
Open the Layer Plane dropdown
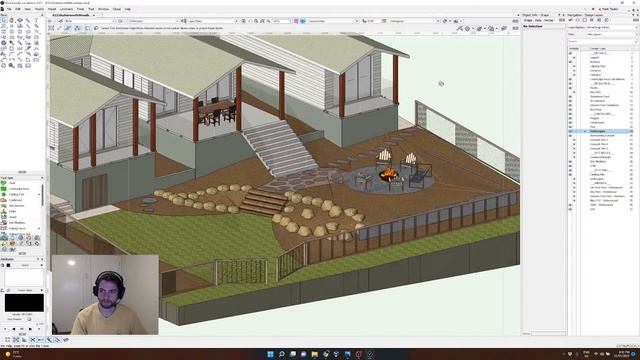(212, 21)
